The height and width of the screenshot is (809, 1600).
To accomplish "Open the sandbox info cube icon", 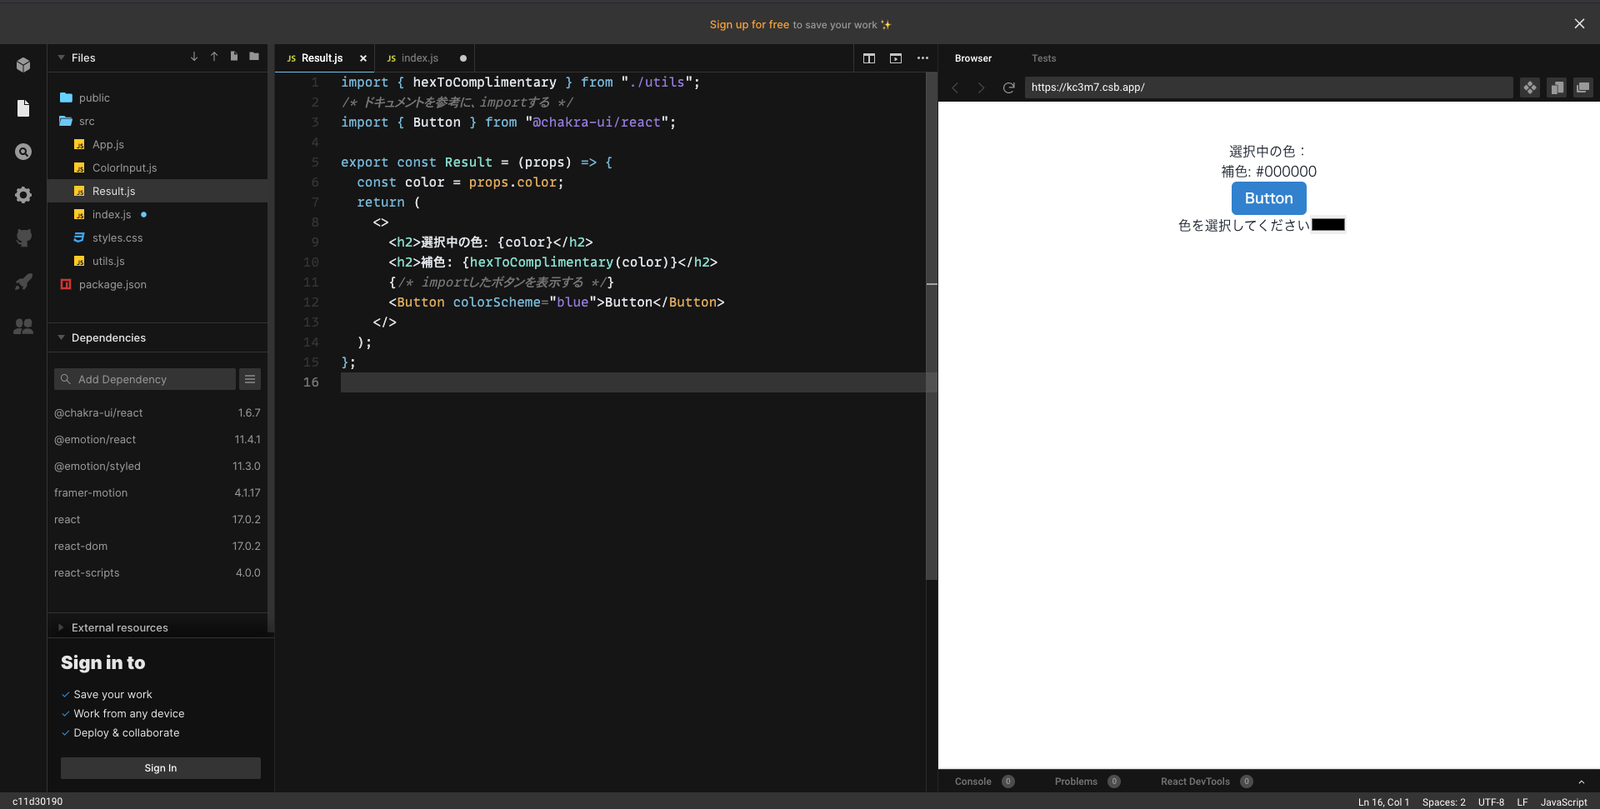I will click(23, 65).
